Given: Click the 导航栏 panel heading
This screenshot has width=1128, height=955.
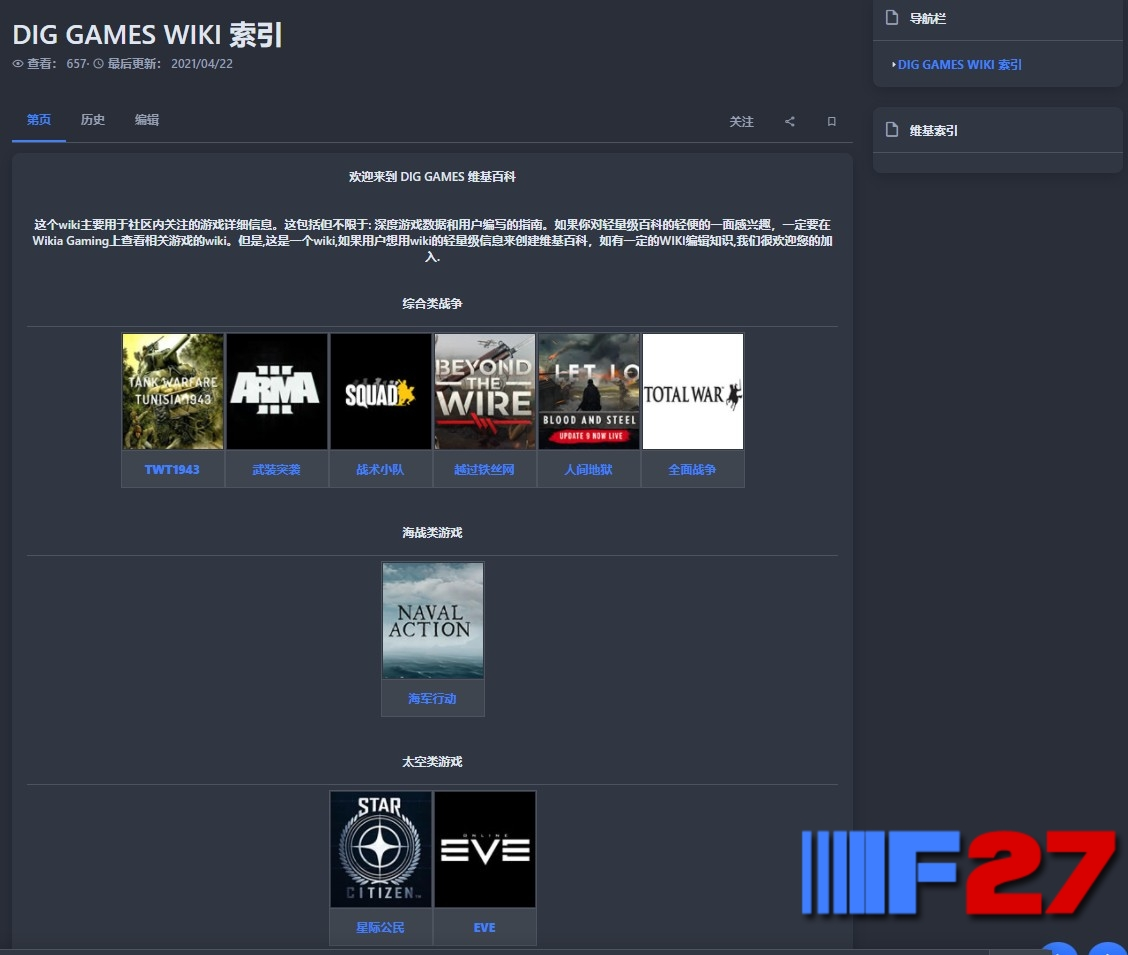Looking at the screenshot, I should 927,19.
